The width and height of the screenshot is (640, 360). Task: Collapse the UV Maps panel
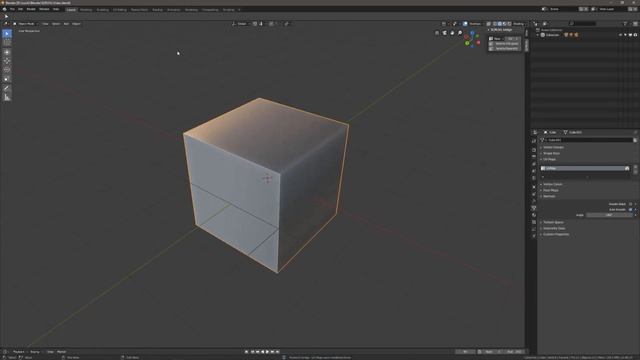[x=549, y=159]
